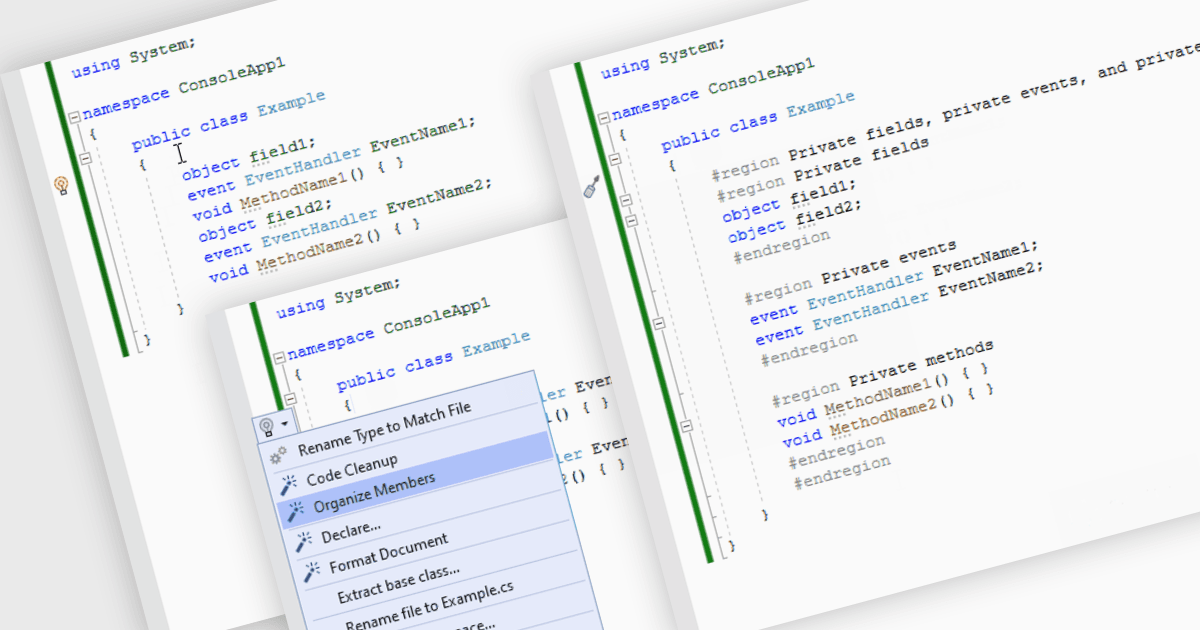Click the wand icon beside Declare...
Viewport: 1200px width, 630px height.
tap(304, 541)
